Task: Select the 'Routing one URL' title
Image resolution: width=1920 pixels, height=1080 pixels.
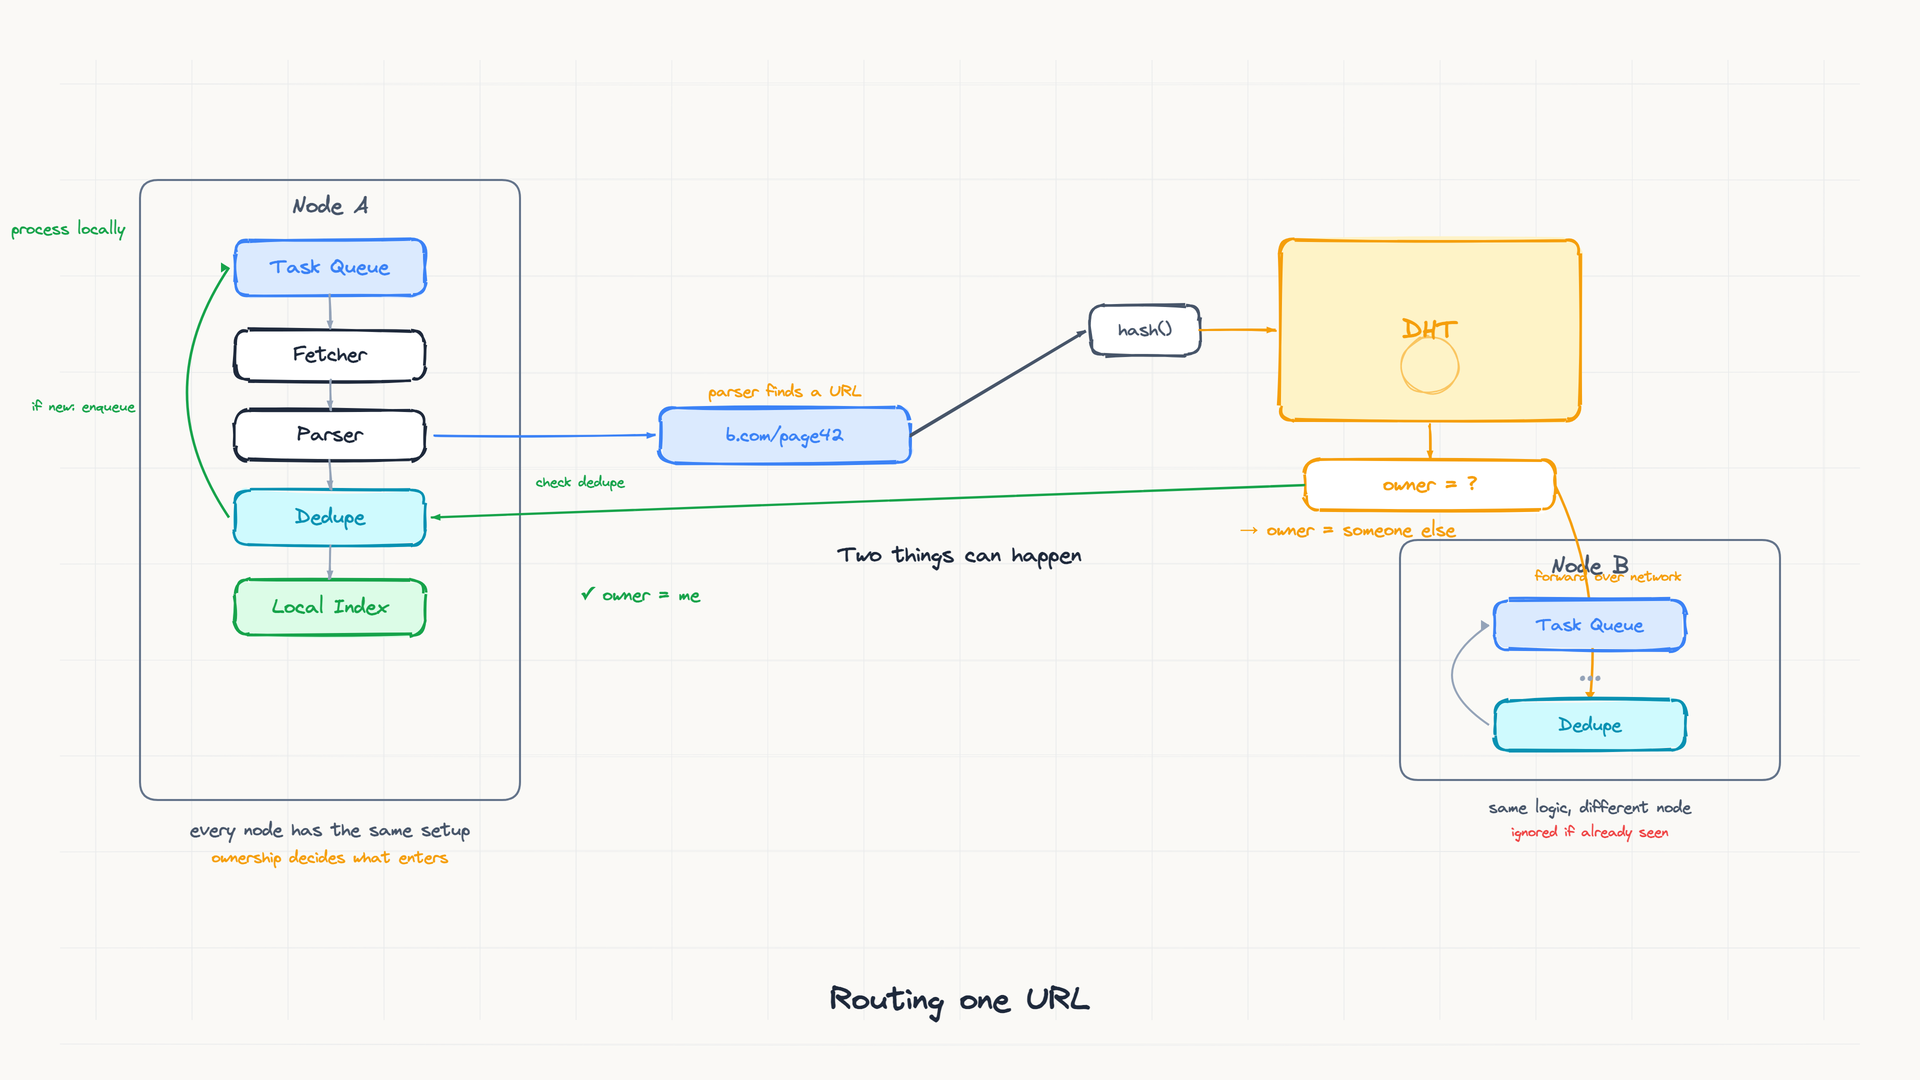Action: (960, 1000)
